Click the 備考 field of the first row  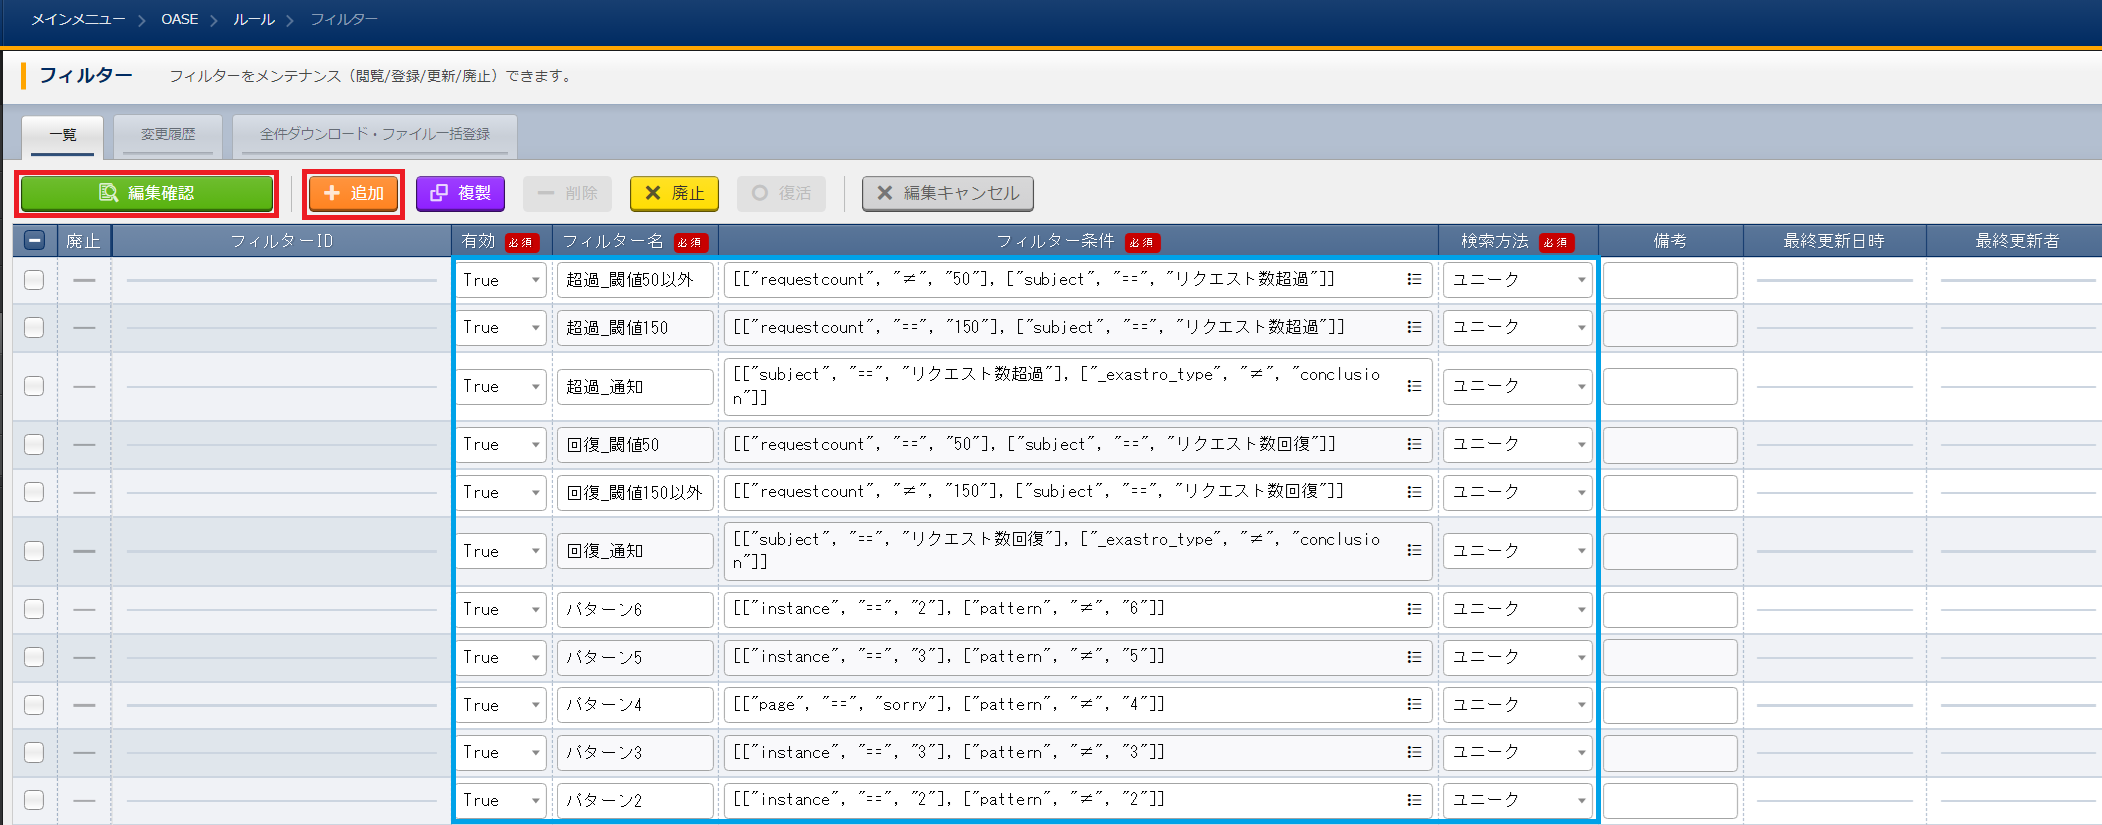[1669, 280]
